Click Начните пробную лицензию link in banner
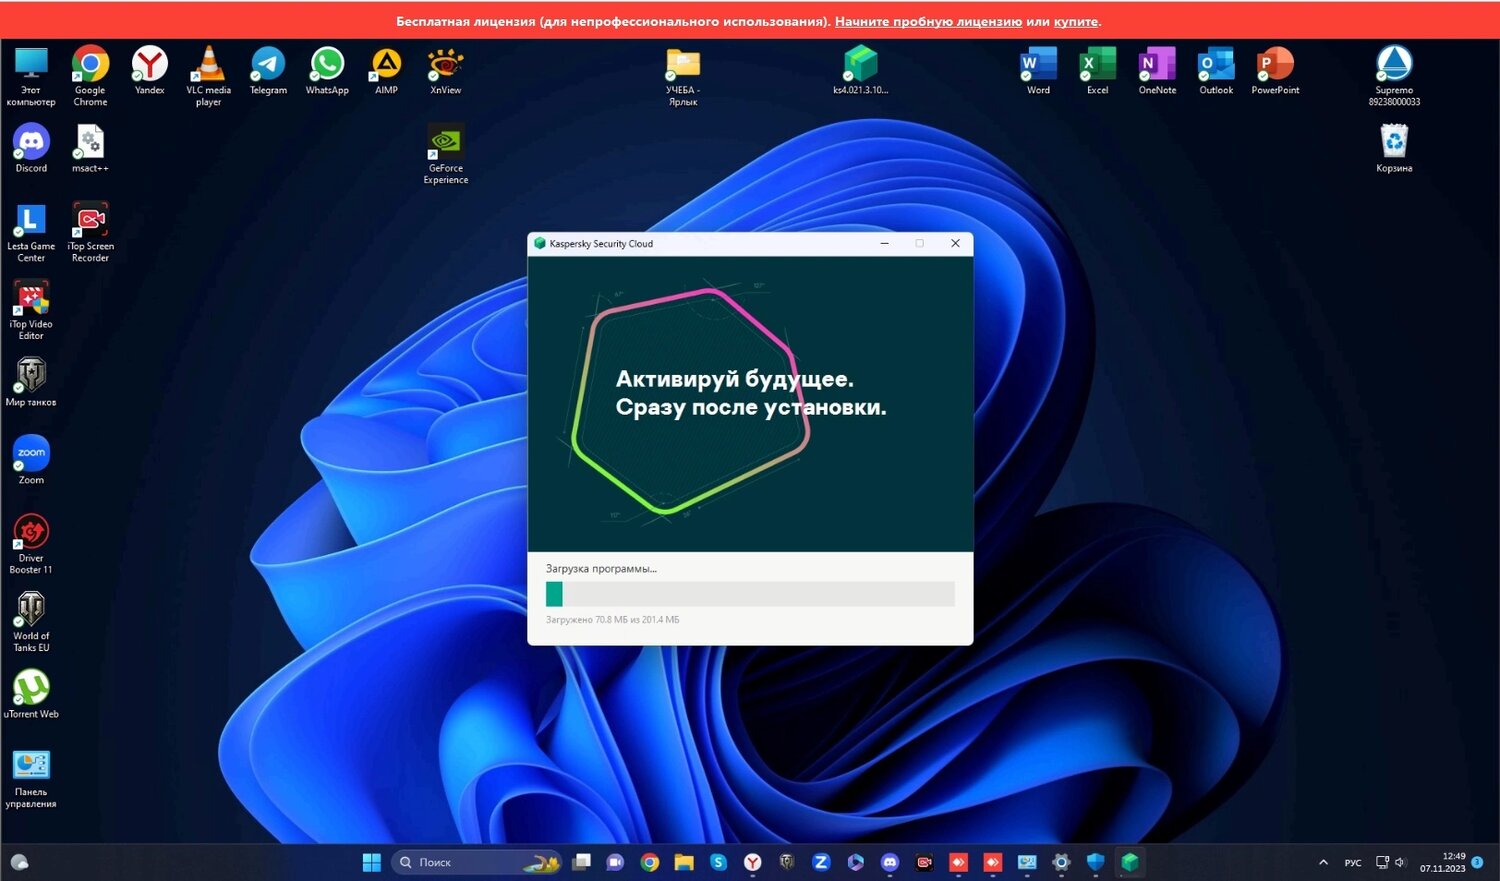The height and width of the screenshot is (881, 1500). (928, 21)
